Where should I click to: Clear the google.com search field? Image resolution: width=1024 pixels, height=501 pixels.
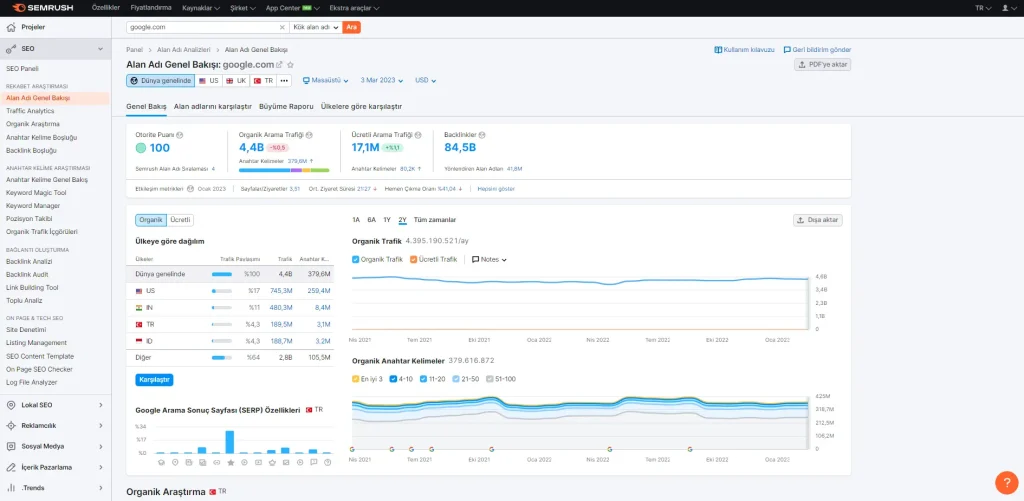[282, 27]
